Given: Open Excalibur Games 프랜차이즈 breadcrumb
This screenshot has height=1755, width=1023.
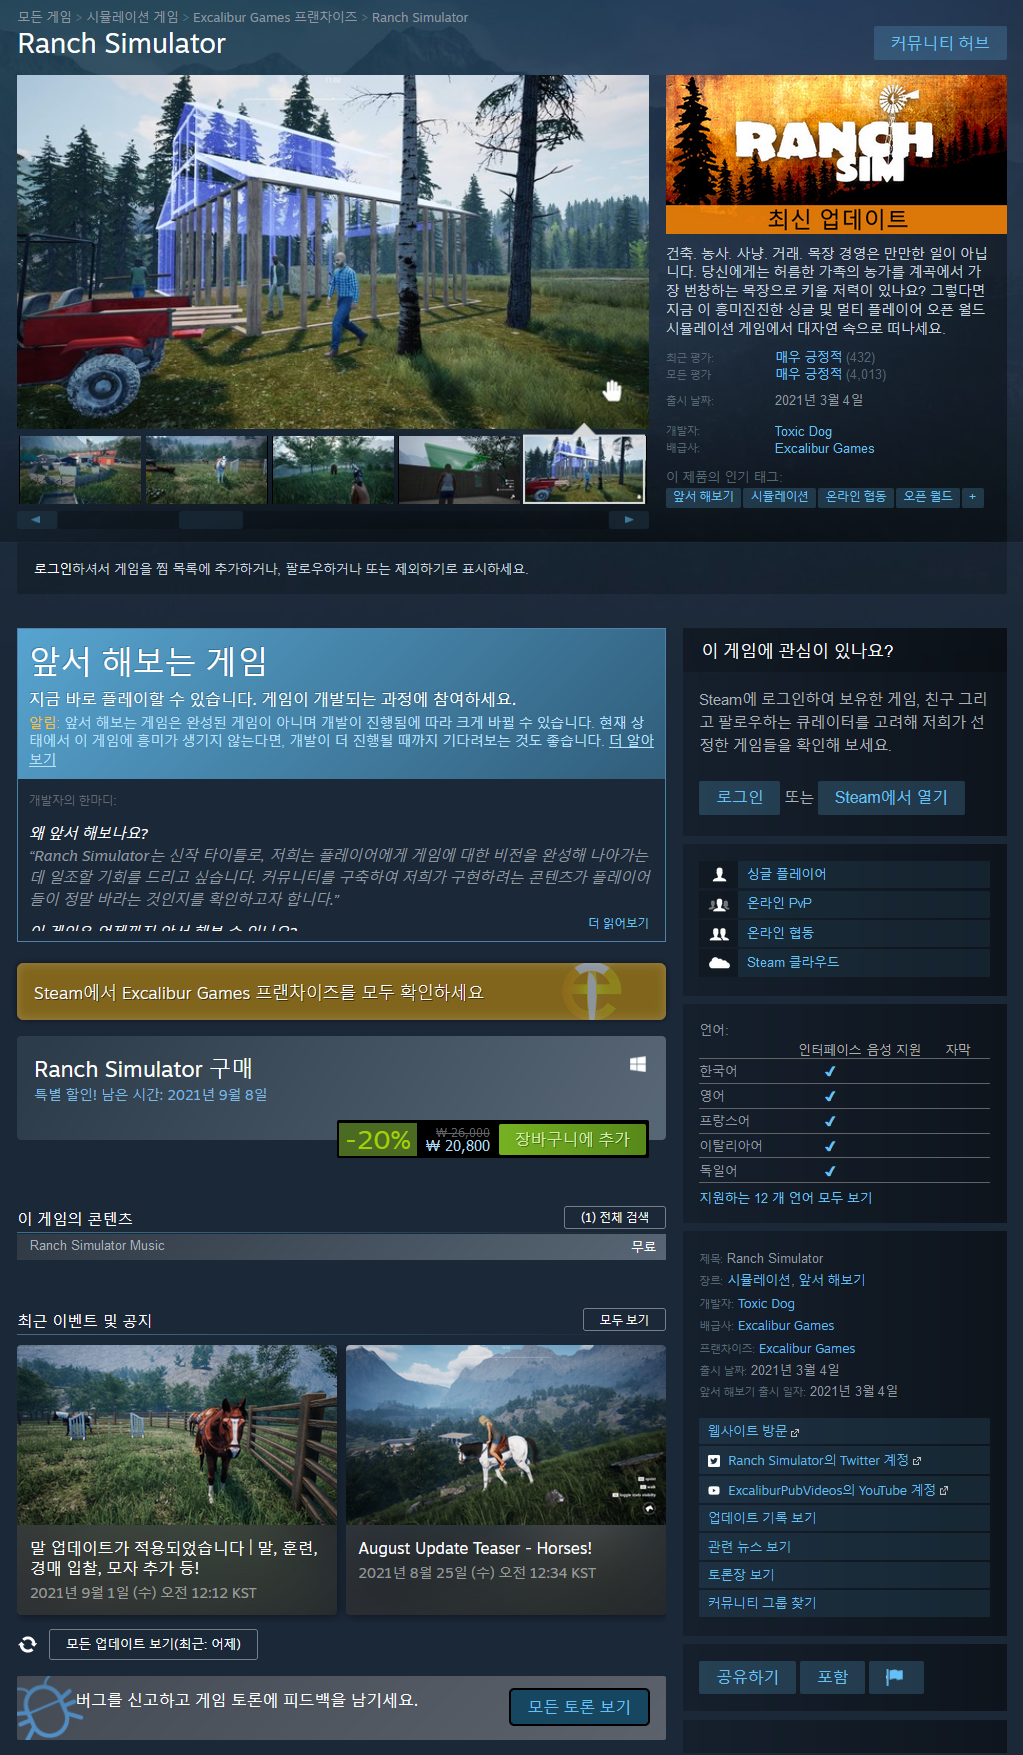Looking at the screenshot, I should (x=275, y=17).
